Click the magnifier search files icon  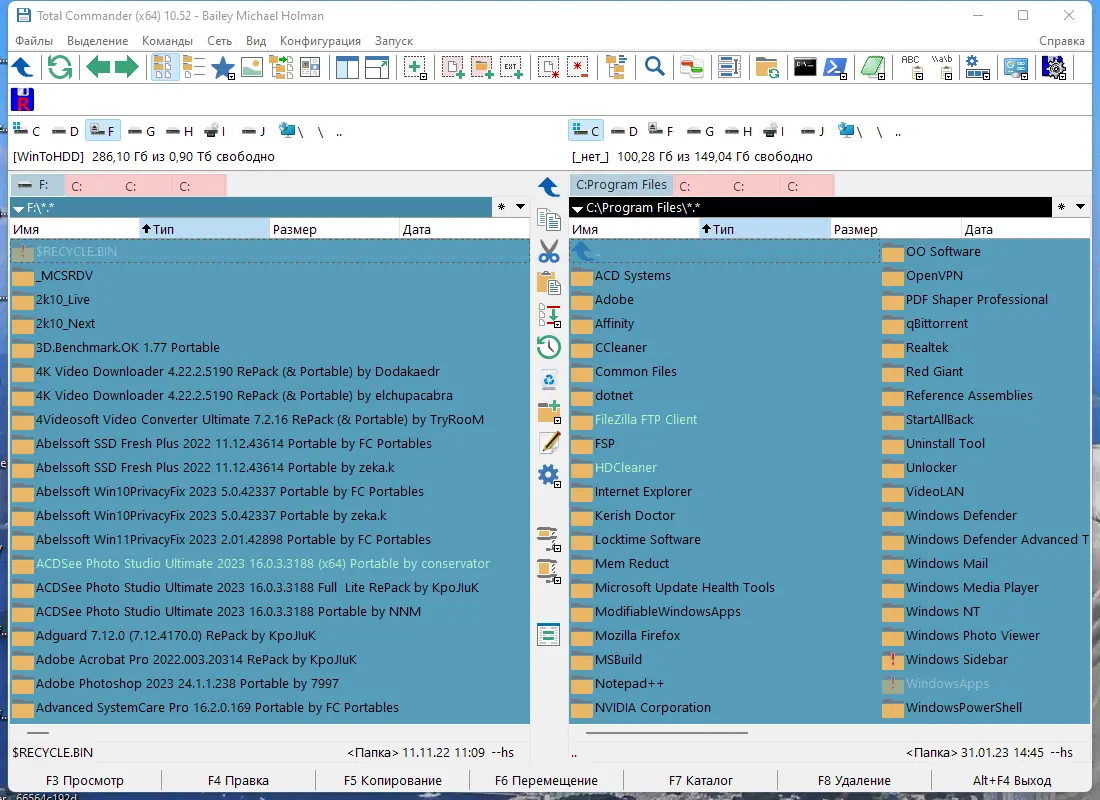click(655, 68)
